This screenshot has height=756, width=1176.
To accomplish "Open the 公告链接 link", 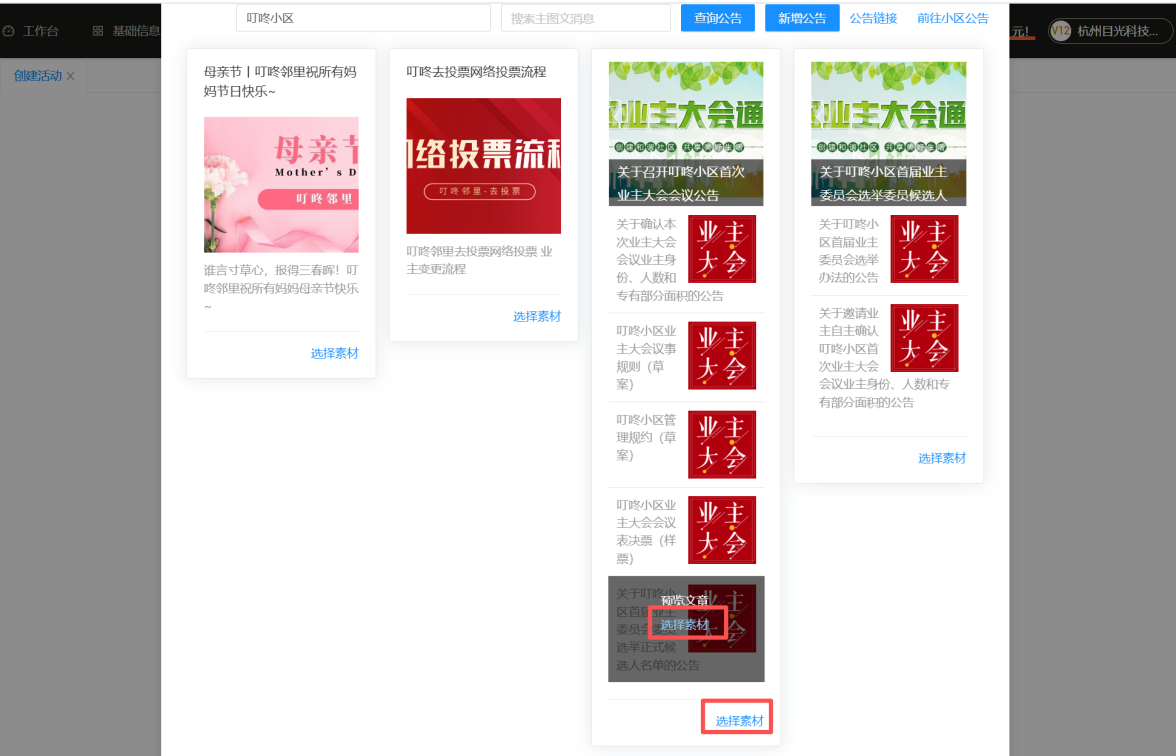I will 873,18.
